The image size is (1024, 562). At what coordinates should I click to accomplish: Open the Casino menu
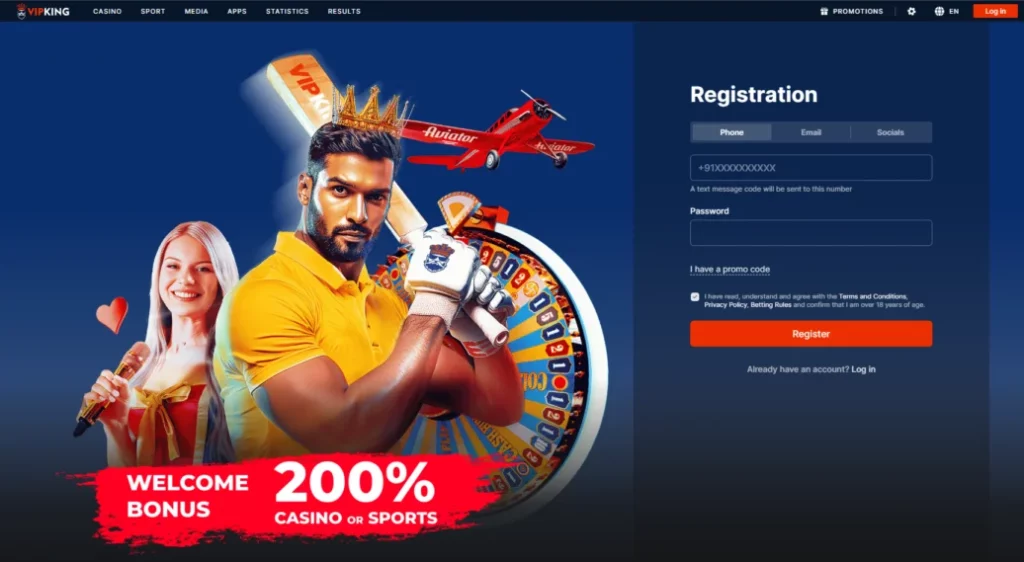tap(107, 11)
